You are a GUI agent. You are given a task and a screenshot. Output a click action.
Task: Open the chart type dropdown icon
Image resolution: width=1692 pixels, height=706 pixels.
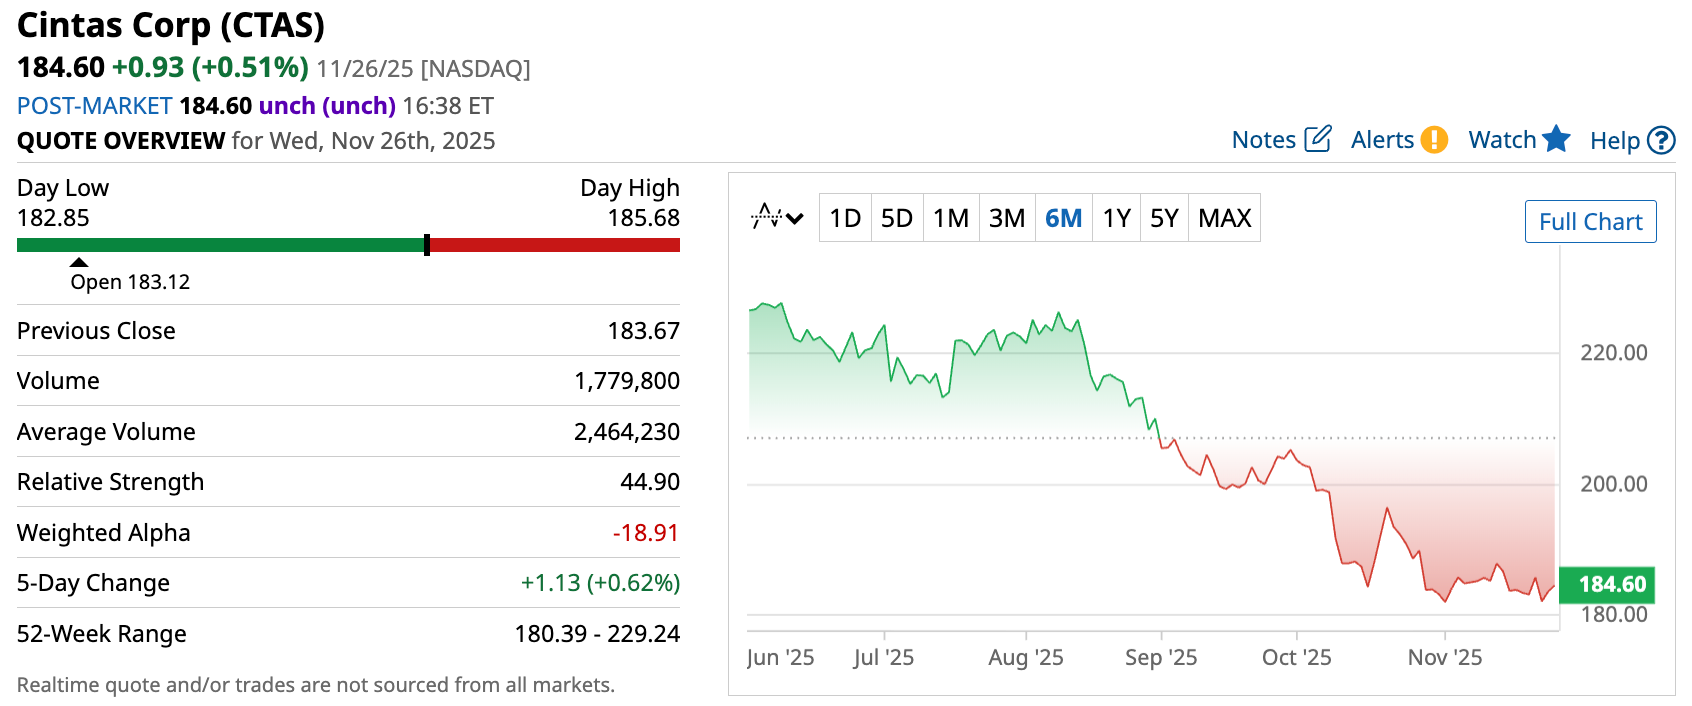coord(777,217)
